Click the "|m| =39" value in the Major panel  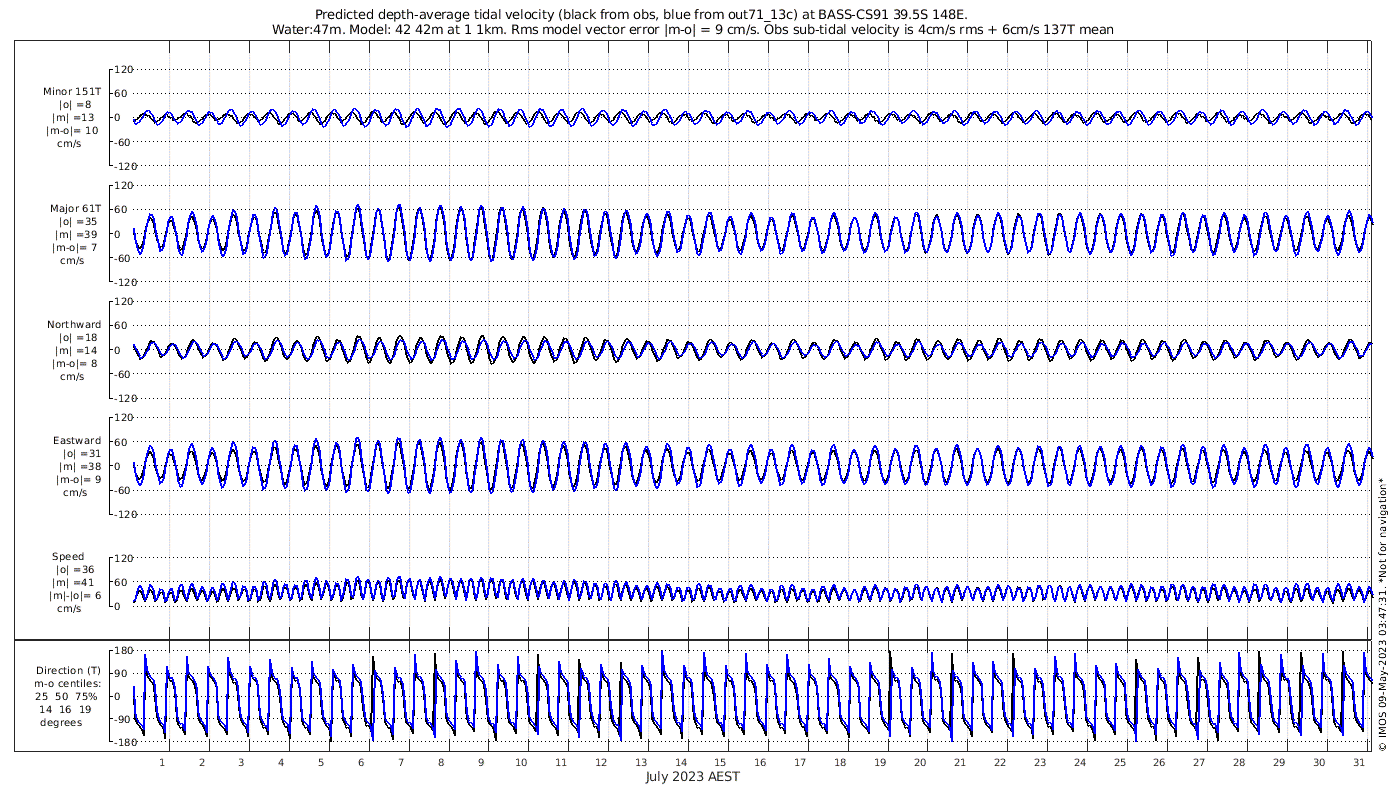click(77, 235)
